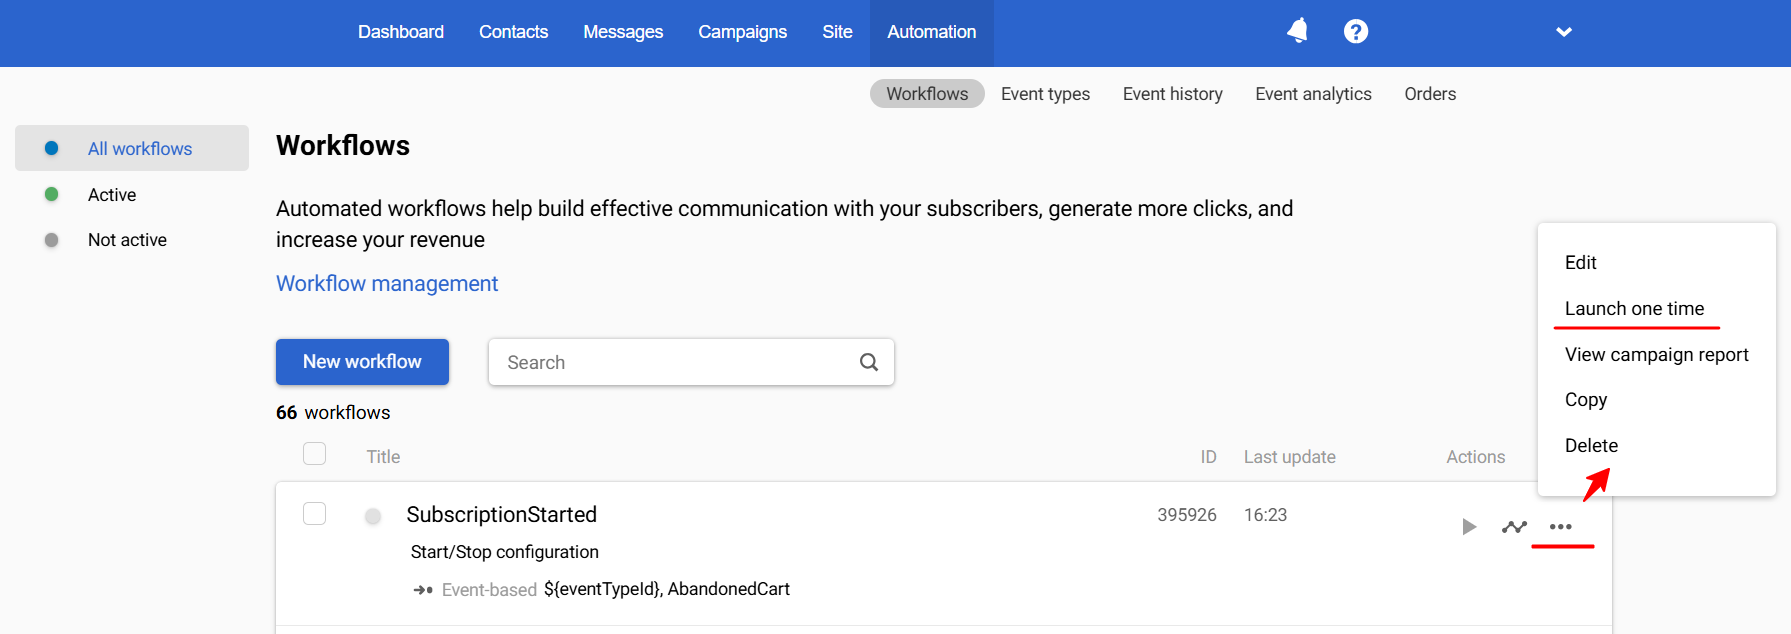Open the Event analytics tab

tap(1313, 94)
